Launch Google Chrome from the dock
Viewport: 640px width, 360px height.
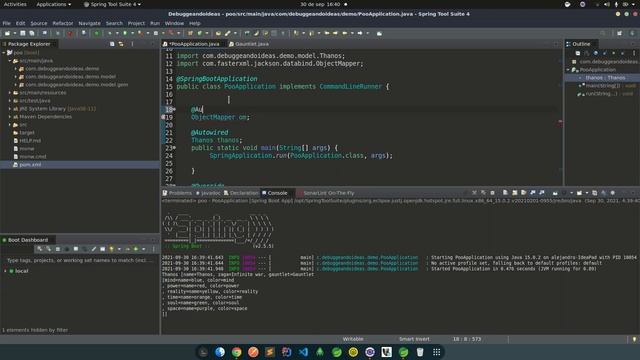pos(236,352)
